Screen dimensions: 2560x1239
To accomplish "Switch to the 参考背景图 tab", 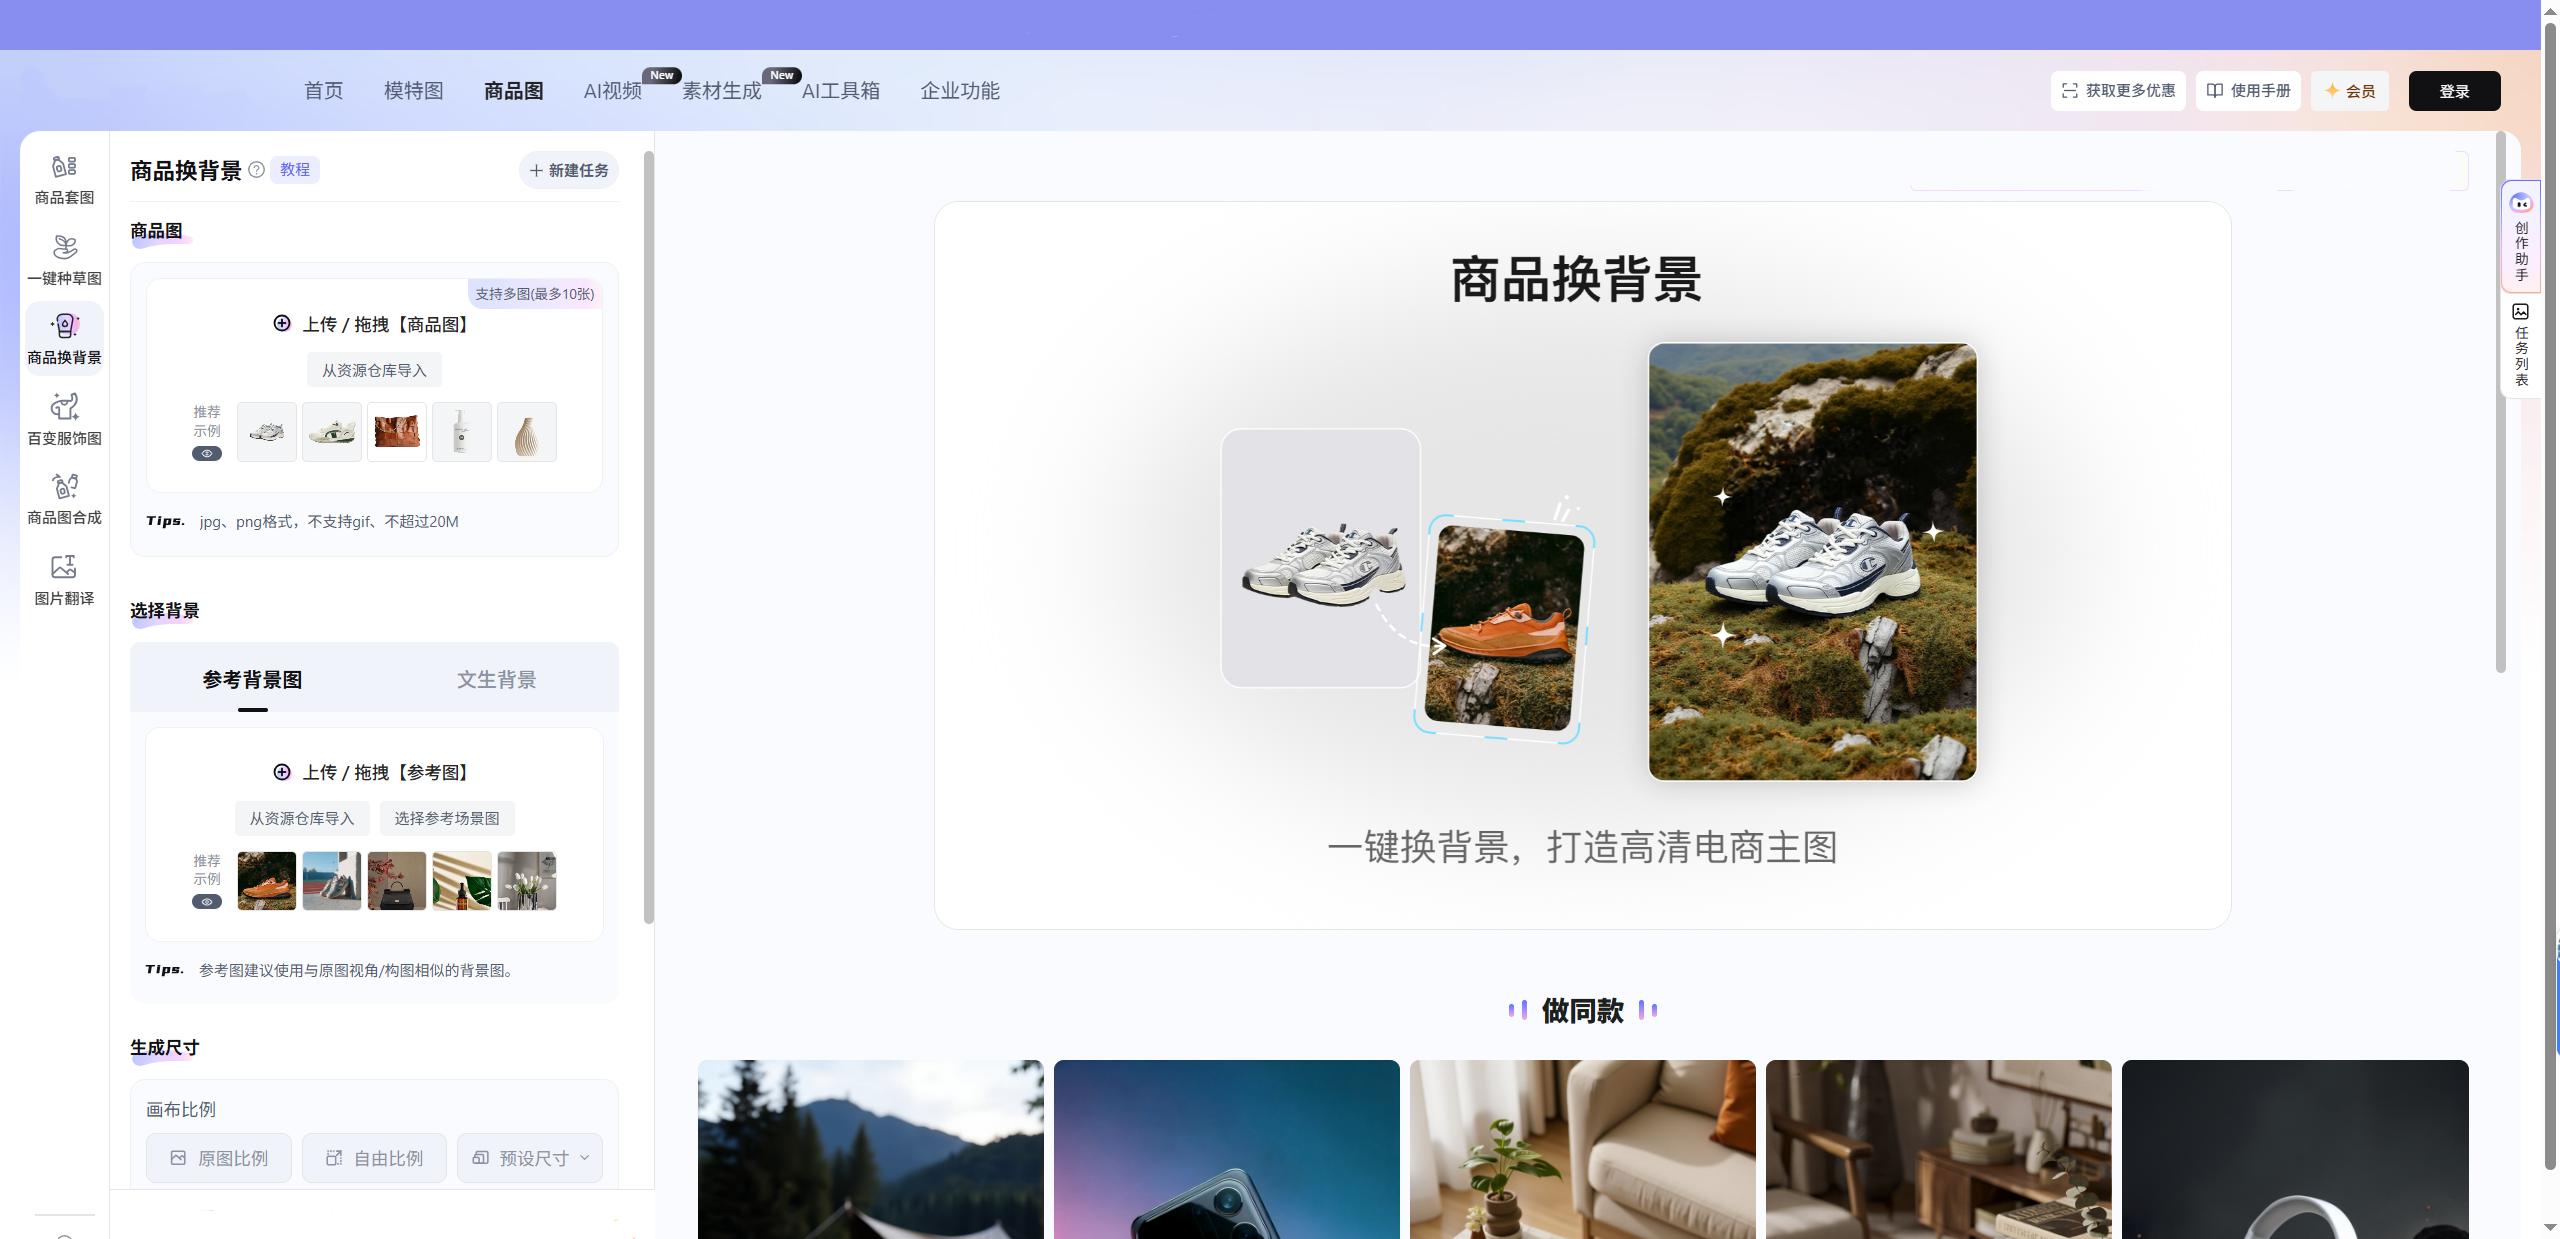I will coord(252,680).
